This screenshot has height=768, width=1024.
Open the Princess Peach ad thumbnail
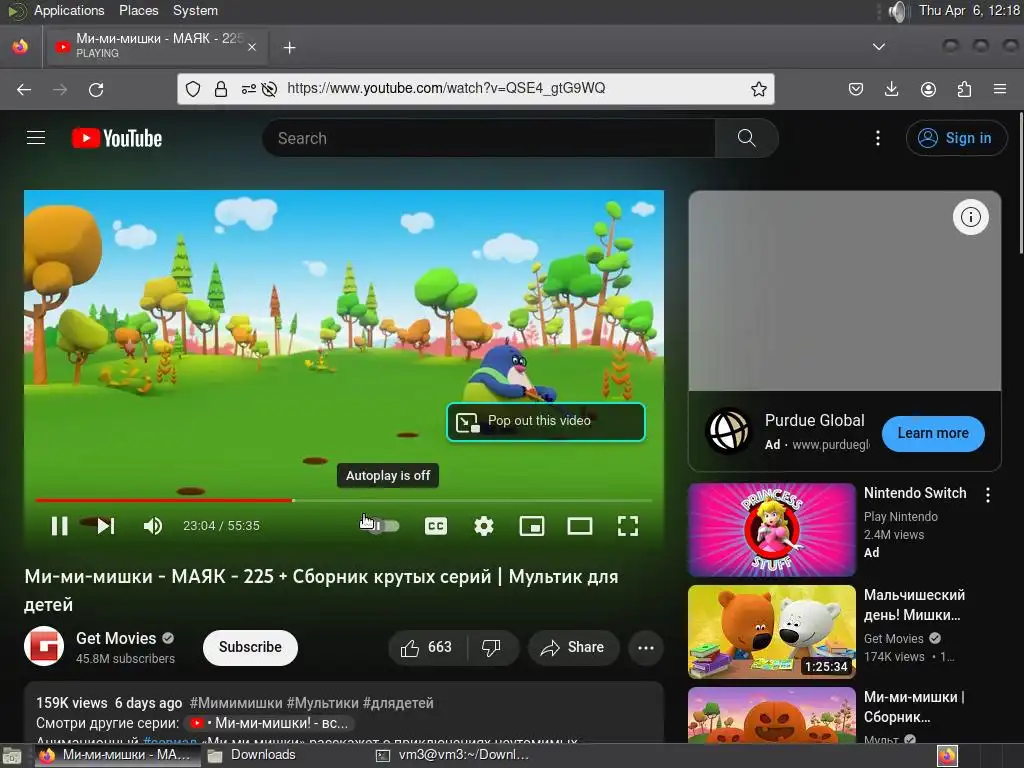pos(771,530)
